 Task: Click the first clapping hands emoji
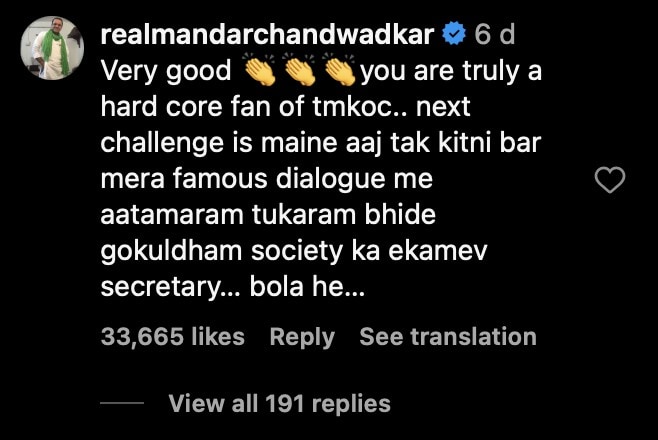pyautogui.click(x=260, y=70)
